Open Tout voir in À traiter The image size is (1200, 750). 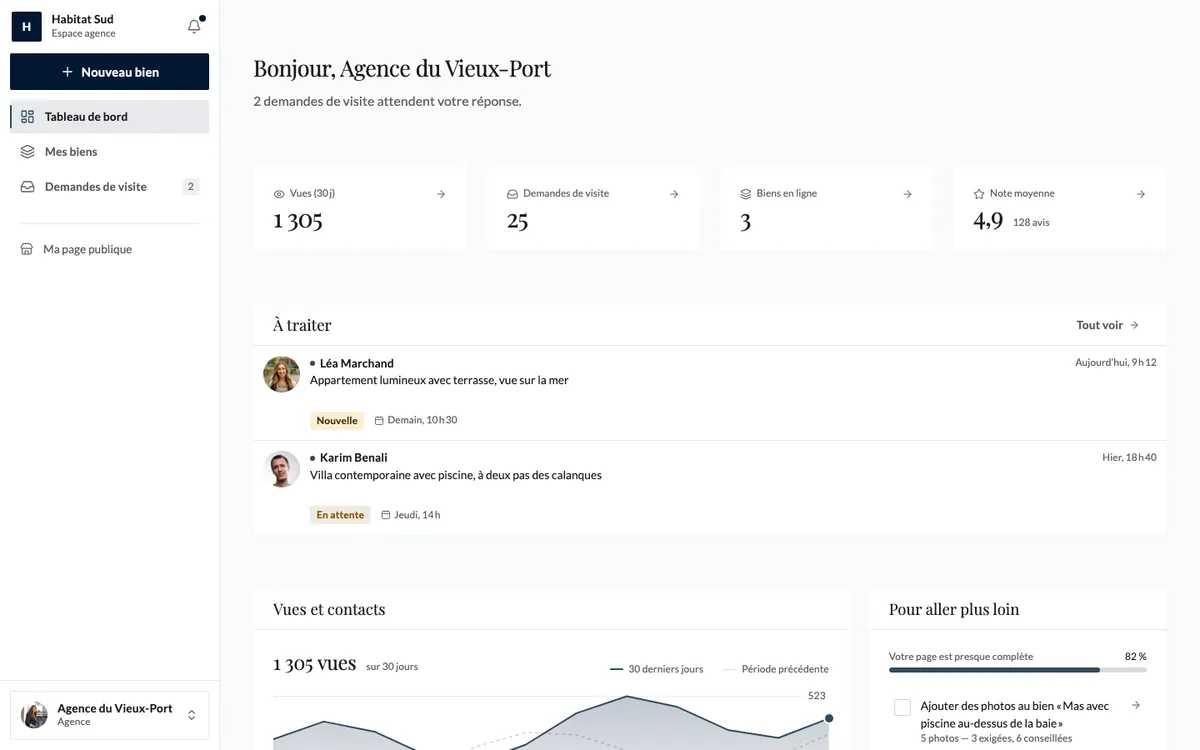tap(1108, 325)
